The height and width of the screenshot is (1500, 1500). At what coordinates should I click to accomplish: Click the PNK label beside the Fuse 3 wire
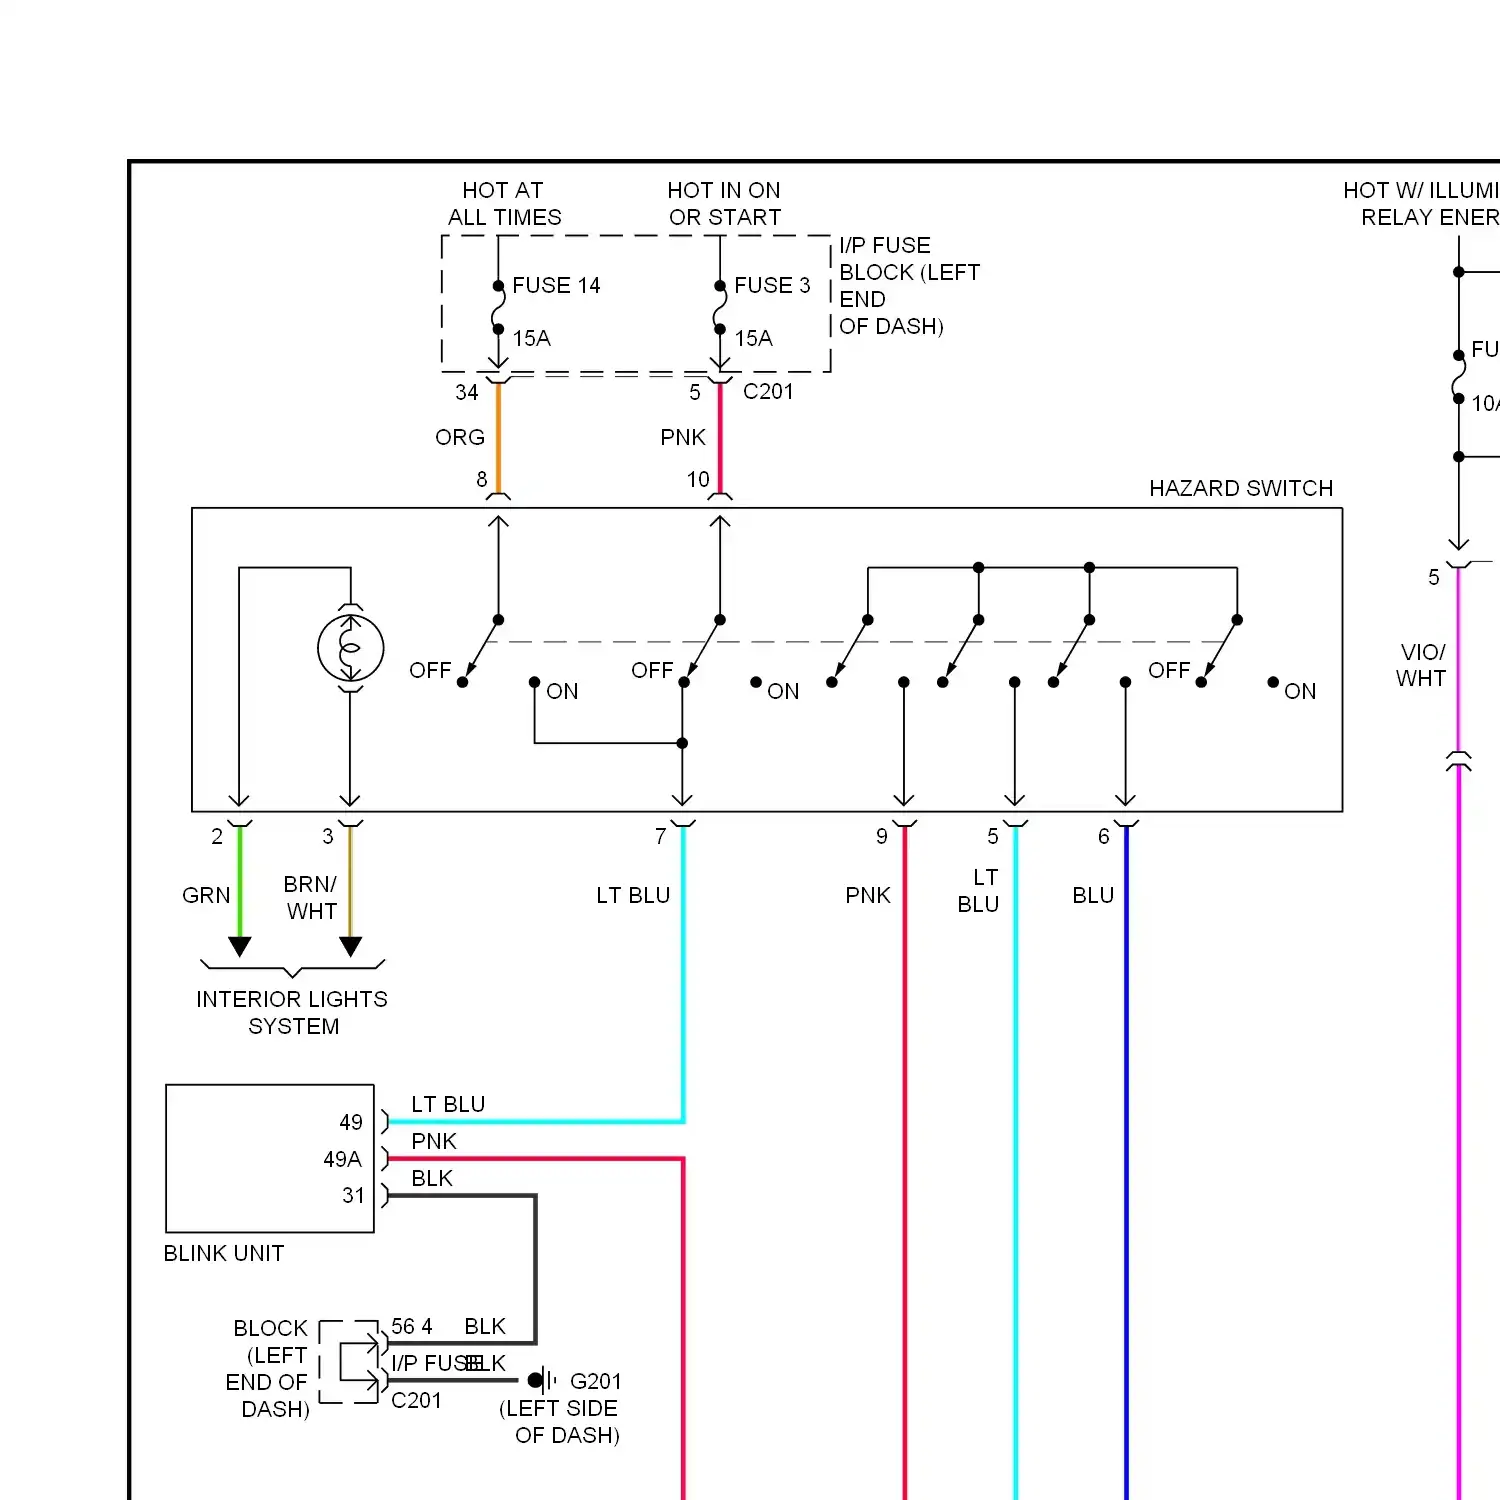click(x=683, y=437)
